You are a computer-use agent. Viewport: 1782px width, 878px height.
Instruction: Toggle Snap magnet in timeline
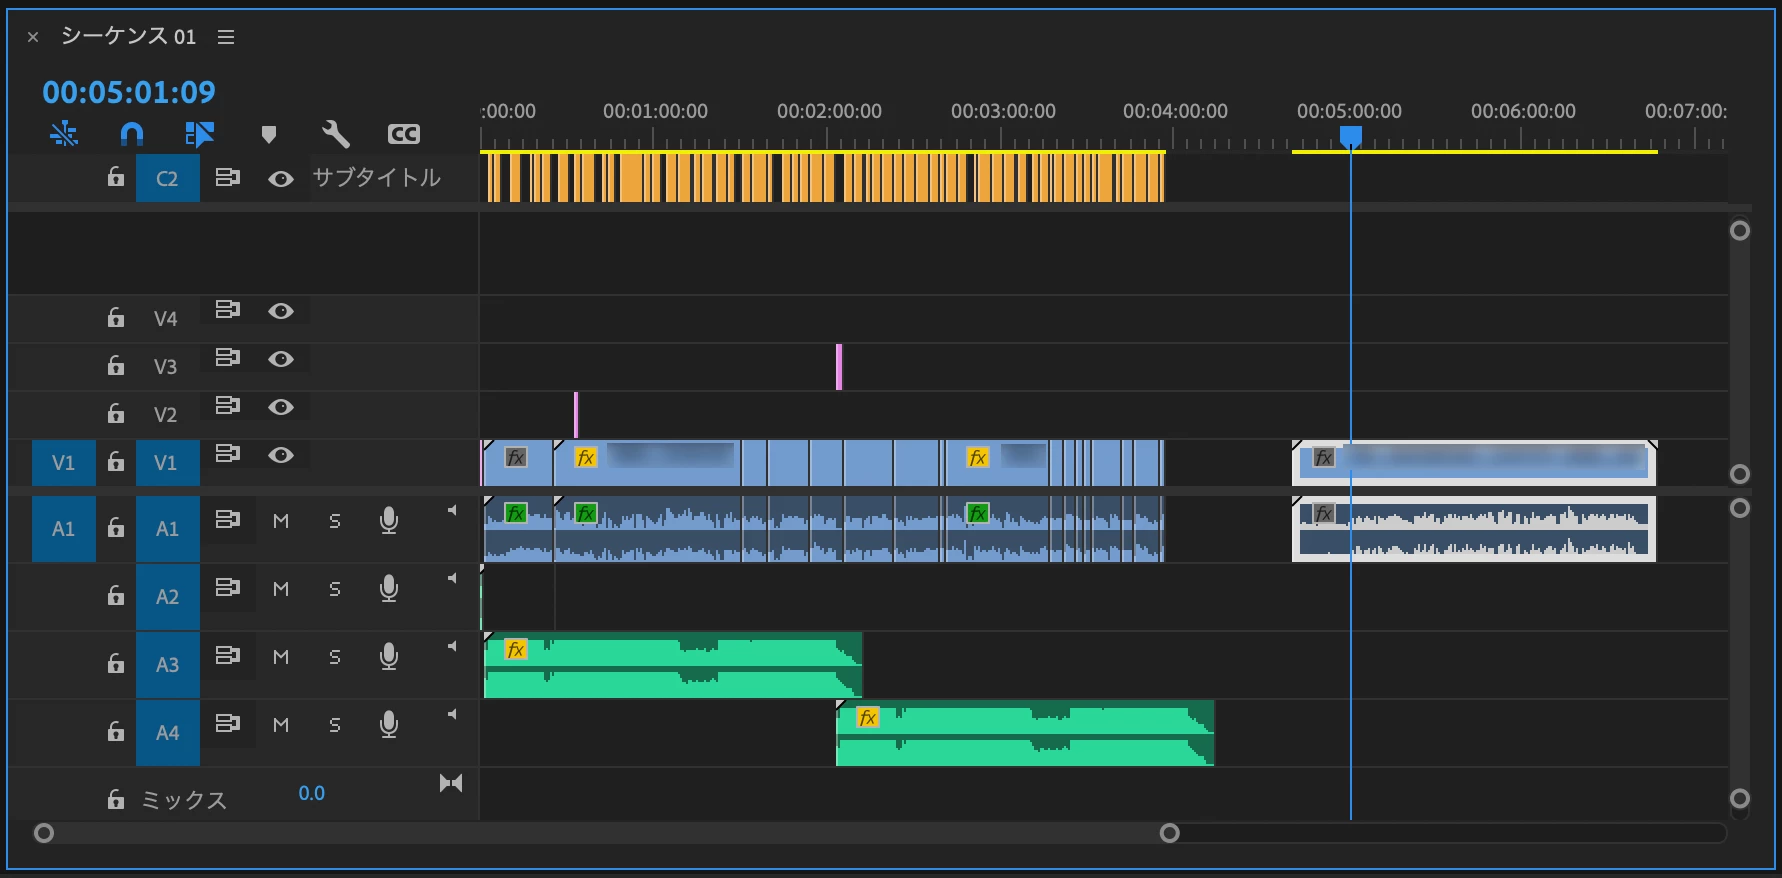click(x=132, y=134)
